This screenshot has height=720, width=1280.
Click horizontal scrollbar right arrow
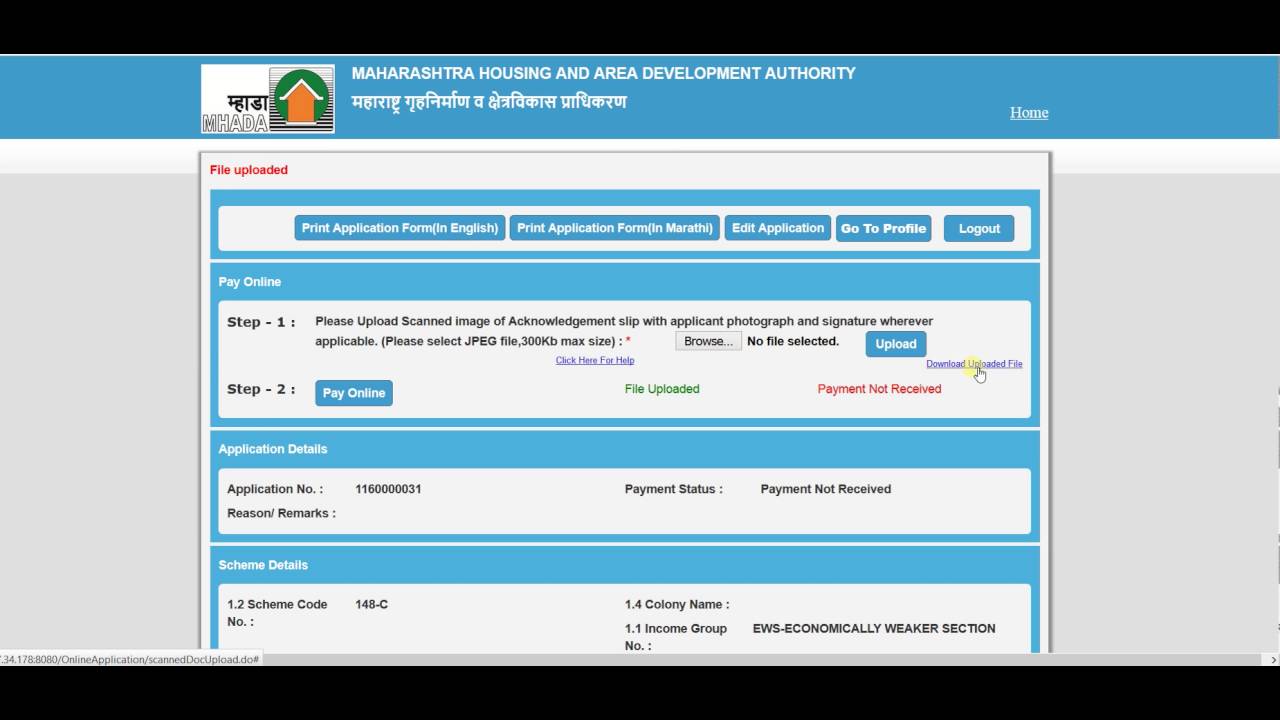(1273, 660)
